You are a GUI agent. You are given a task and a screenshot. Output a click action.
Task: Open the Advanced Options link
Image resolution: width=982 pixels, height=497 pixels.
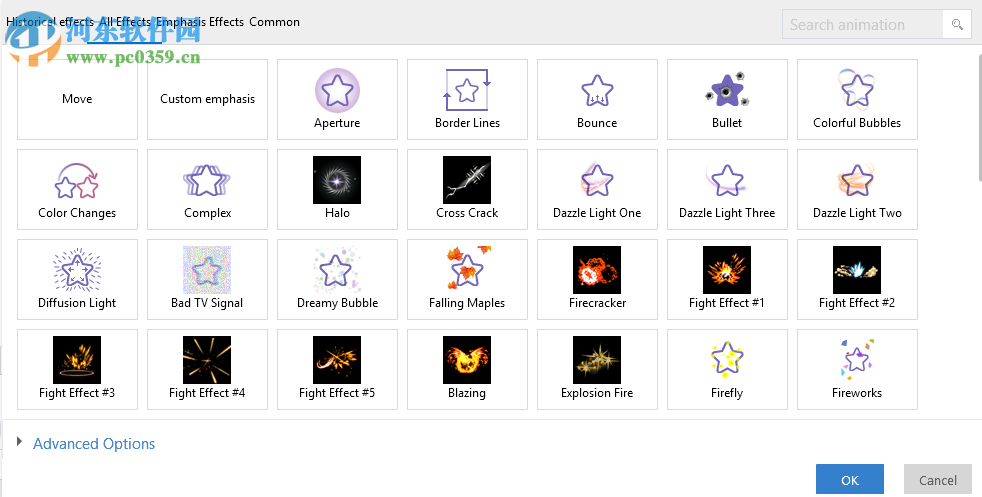94,444
